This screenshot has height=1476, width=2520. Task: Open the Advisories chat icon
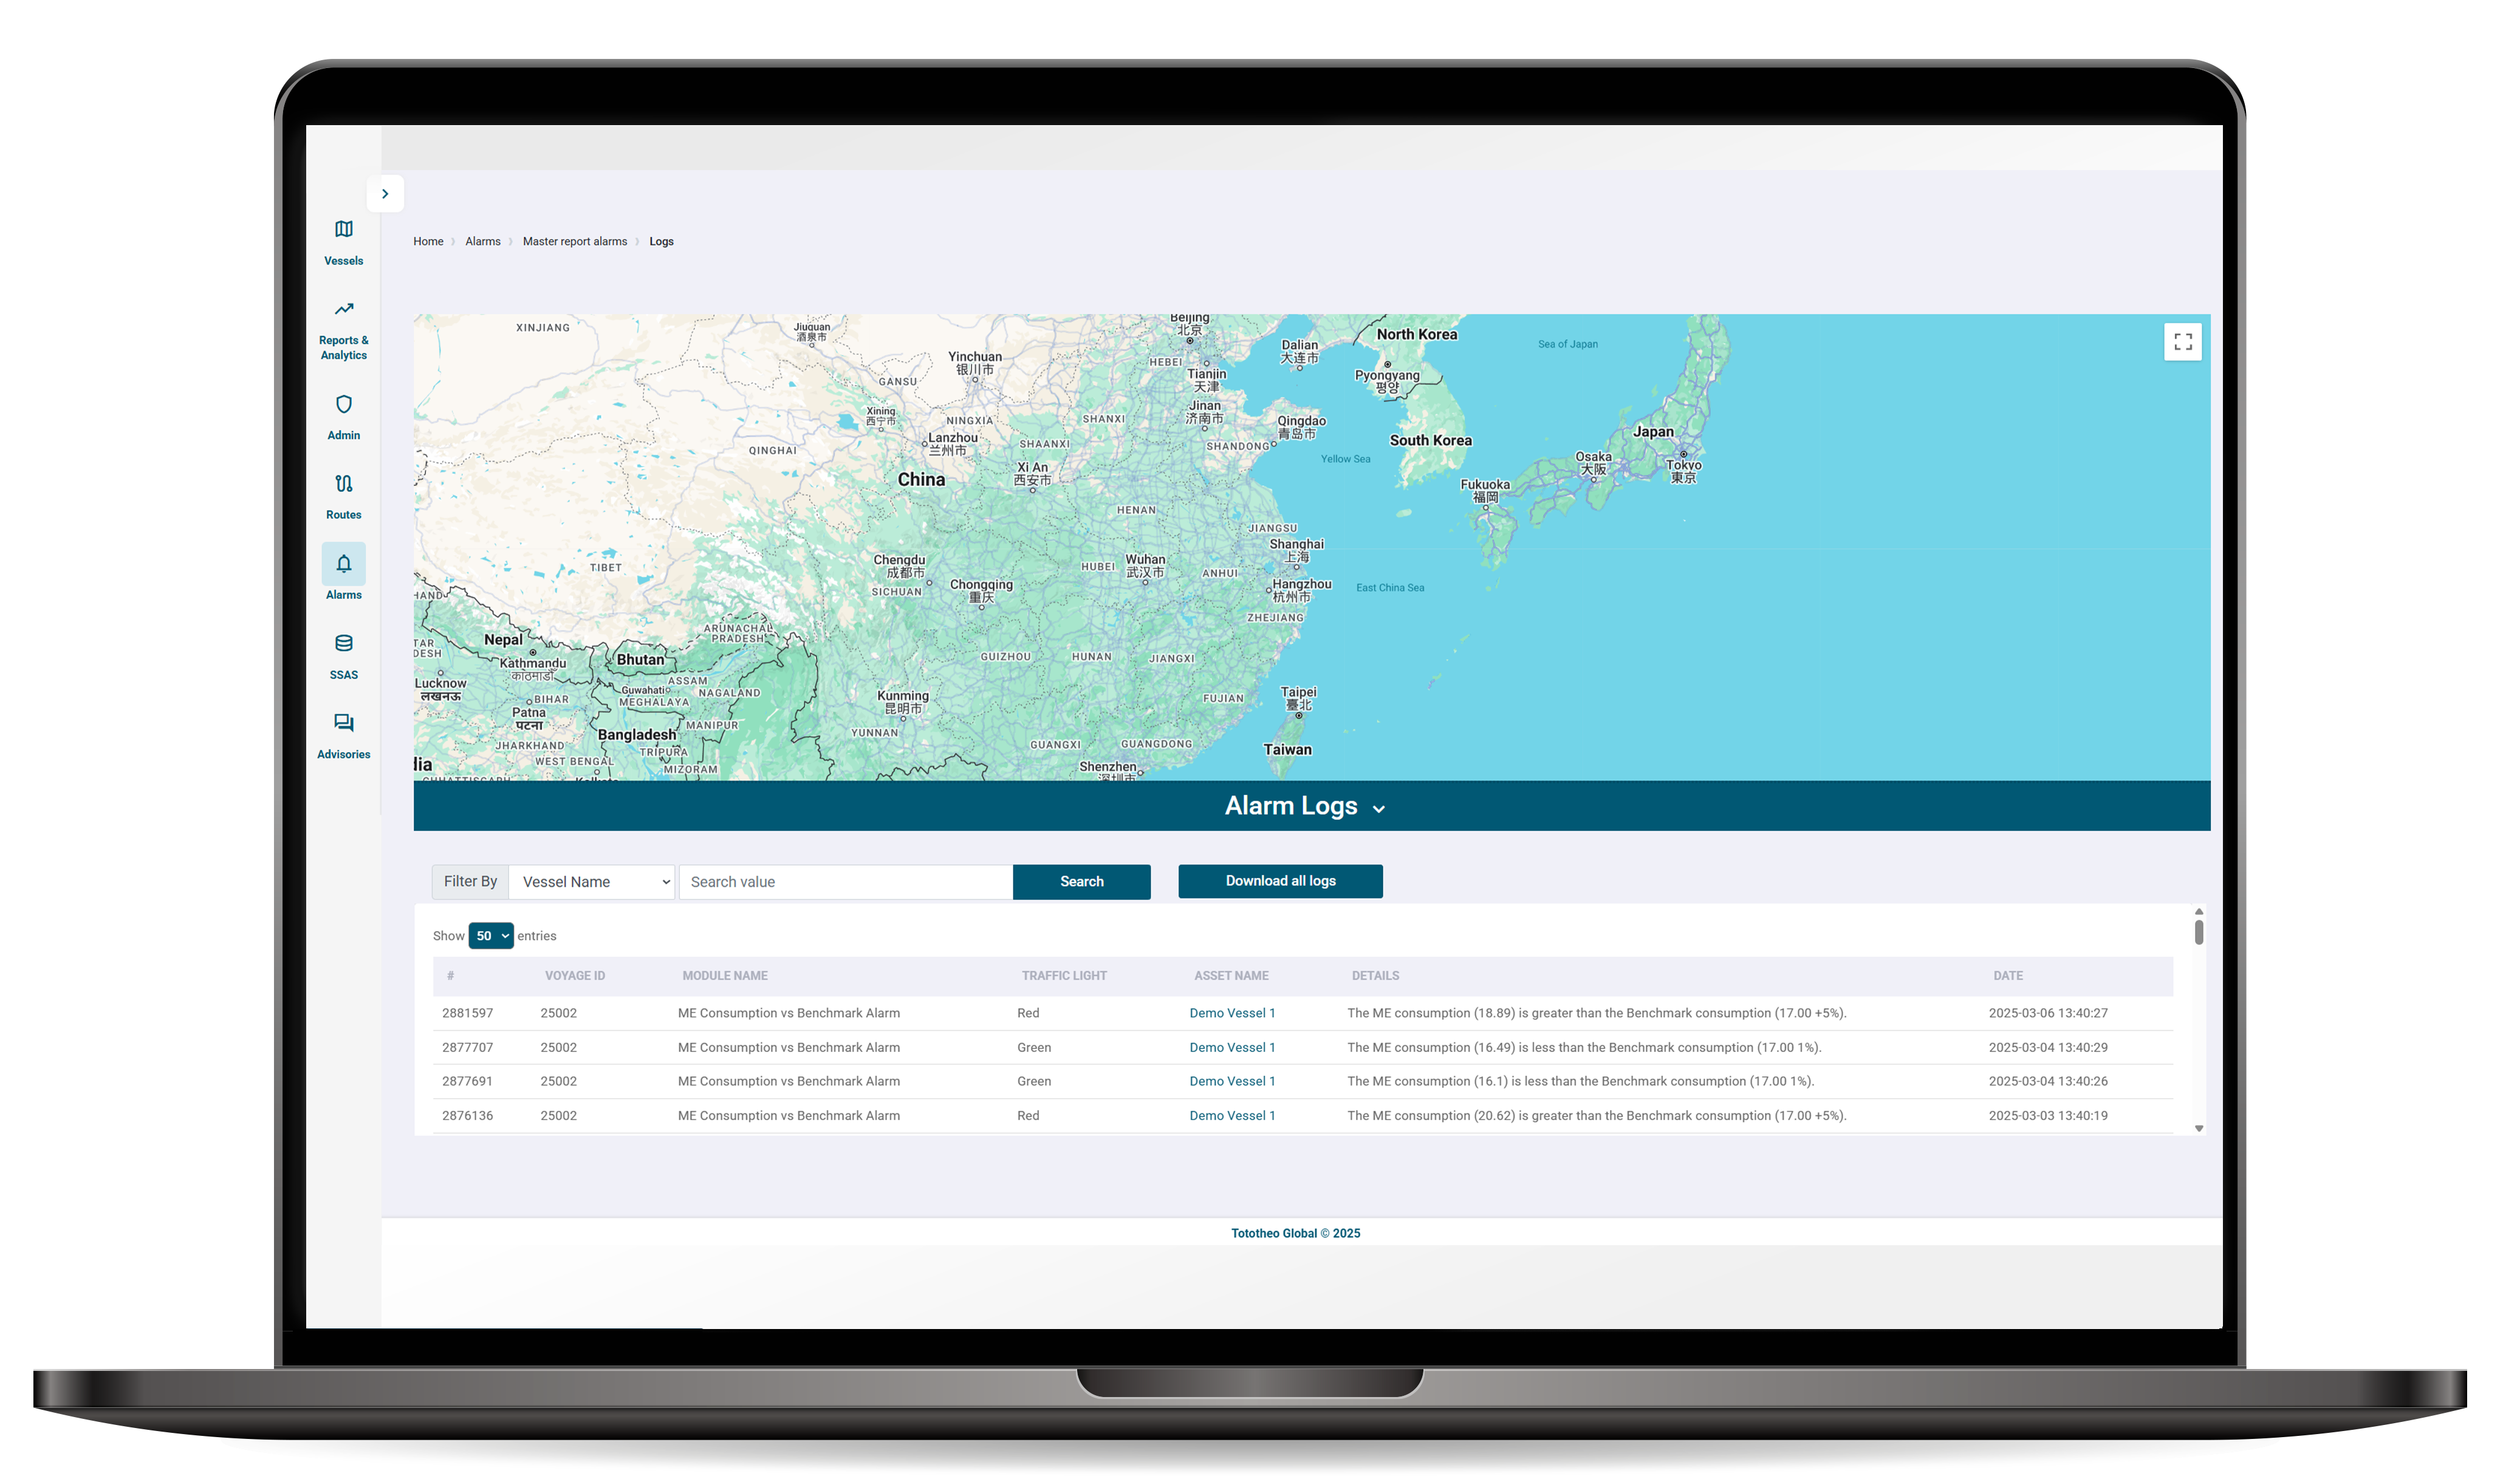343,723
